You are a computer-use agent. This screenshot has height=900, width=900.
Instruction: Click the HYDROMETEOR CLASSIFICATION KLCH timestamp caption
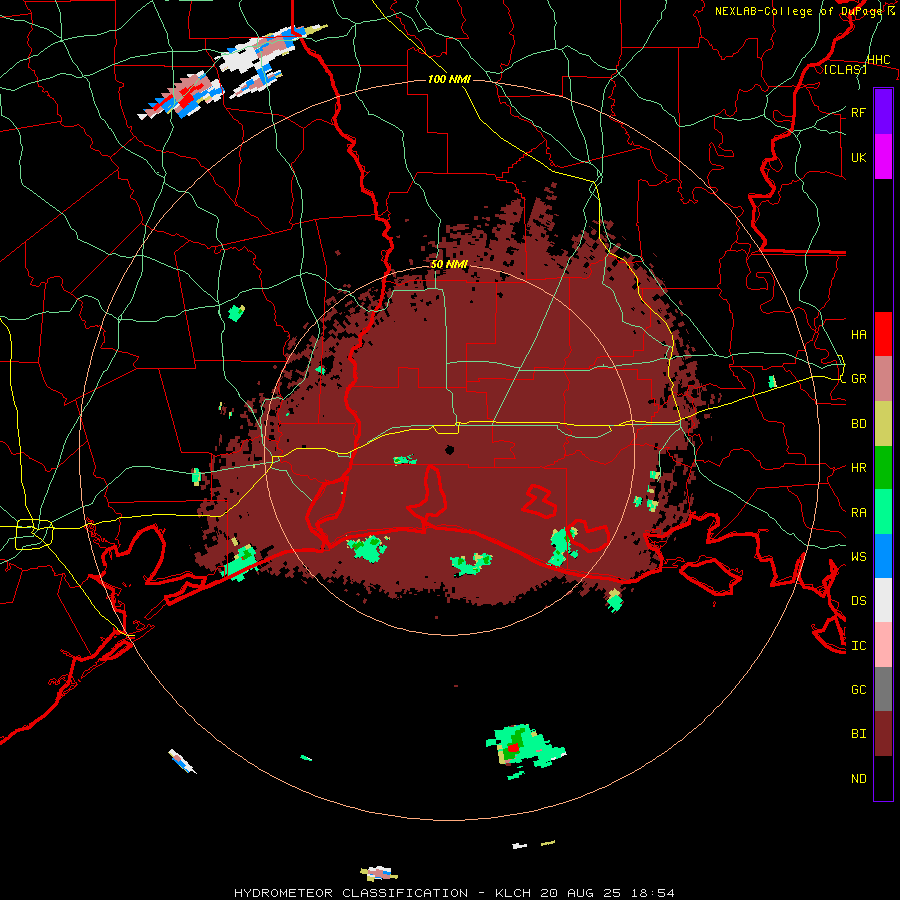click(x=454, y=893)
